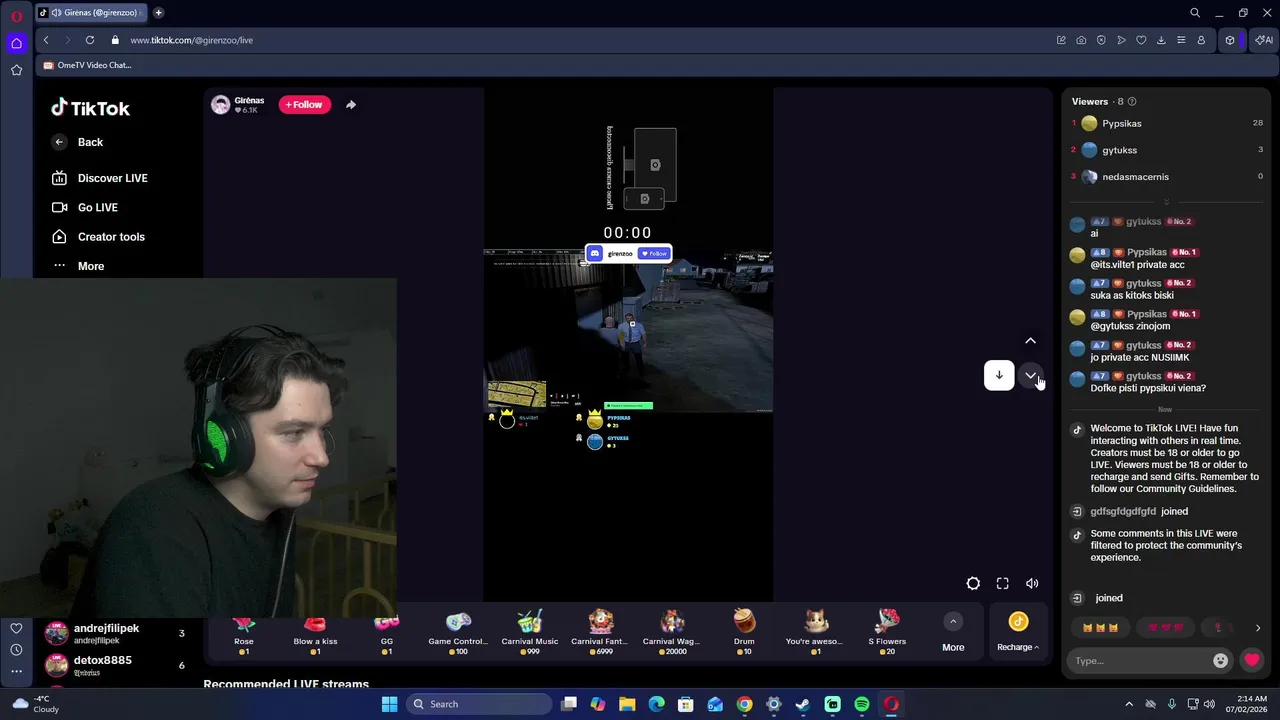The height and width of the screenshot is (720, 1280).
Task: Open Girėnas profile avatar
Action: 221,105
